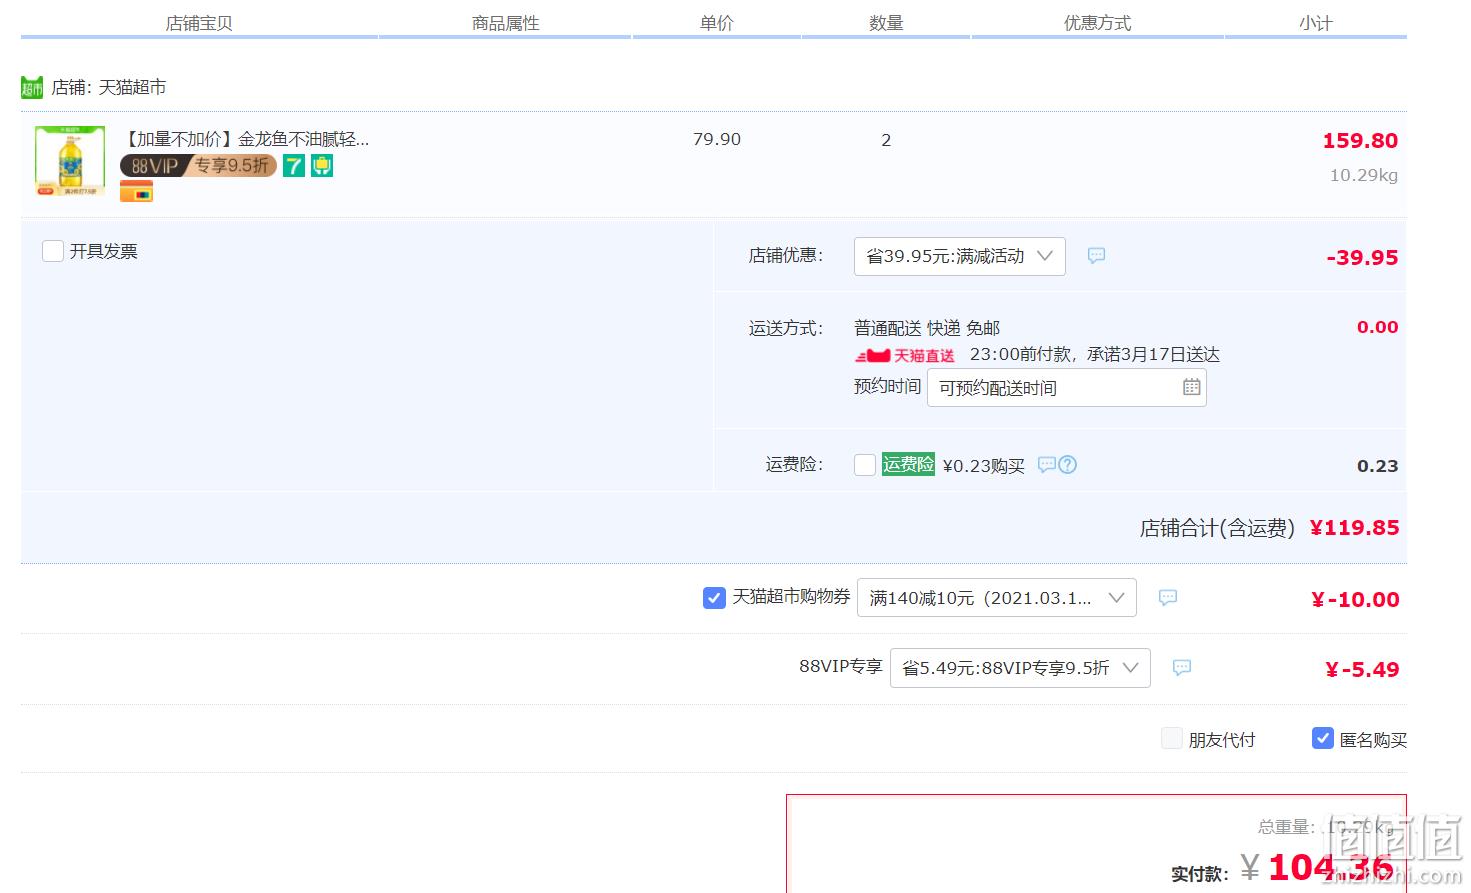Click the 23:00前付款 承诺3月17日送达 delivery promise
The height and width of the screenshot is (893, 1471).
pos(1095,355)
